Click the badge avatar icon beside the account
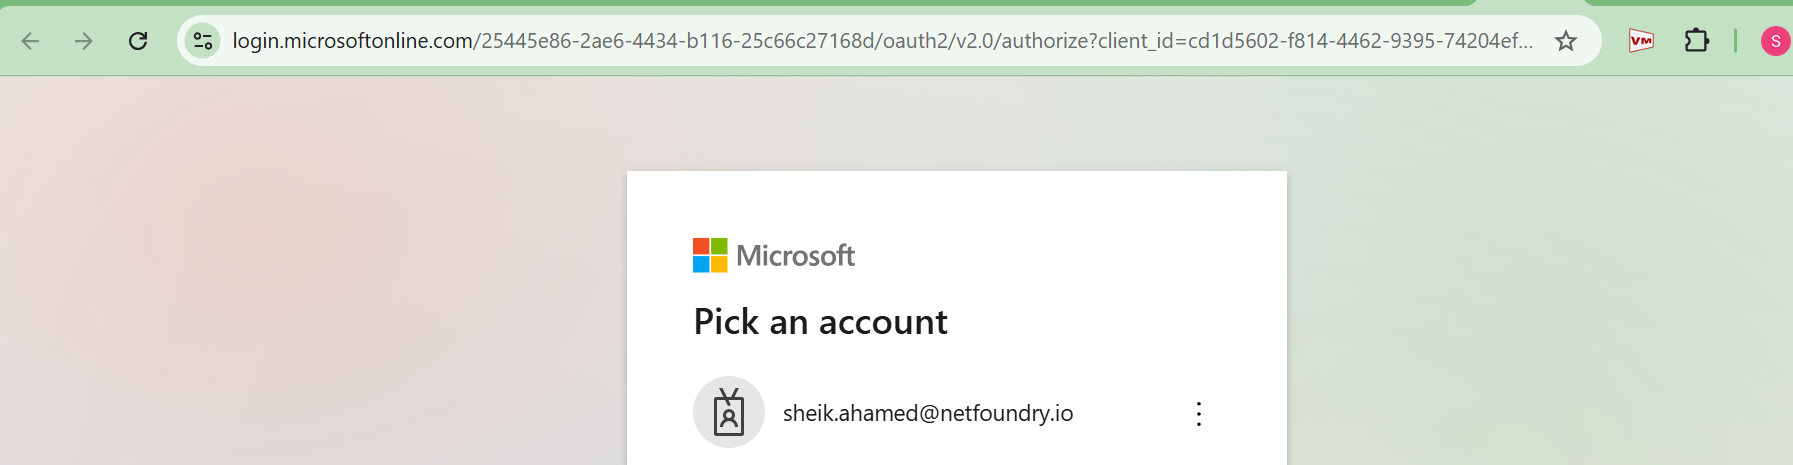 [x=729, y=412]
